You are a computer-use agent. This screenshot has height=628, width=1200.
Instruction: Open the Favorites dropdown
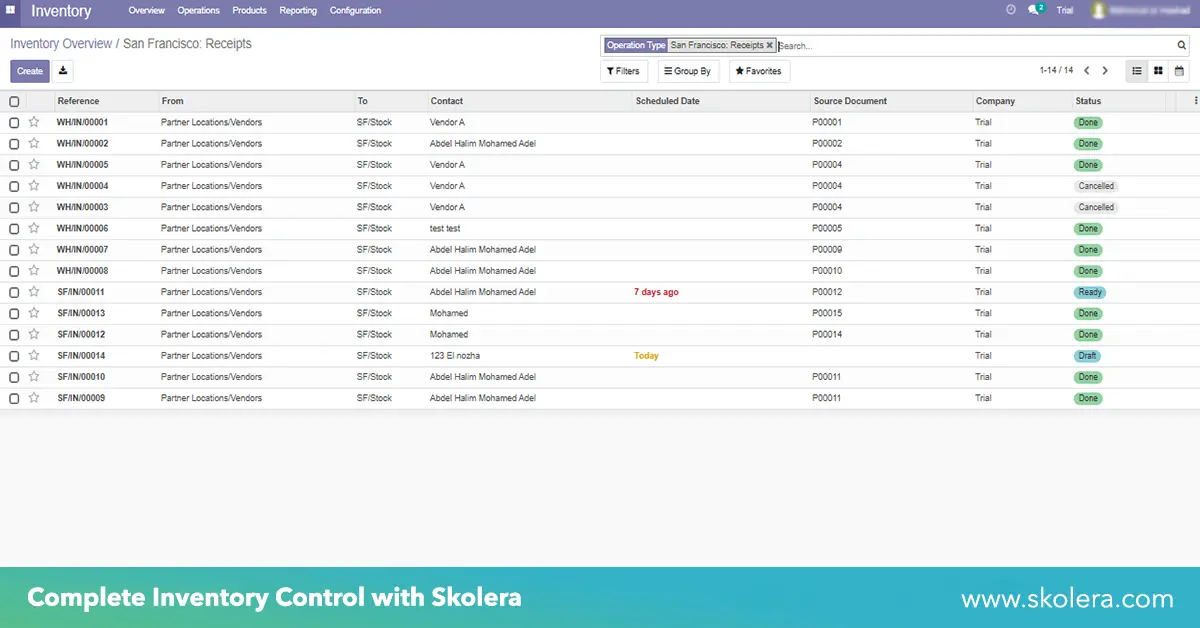tap(759, 71)
